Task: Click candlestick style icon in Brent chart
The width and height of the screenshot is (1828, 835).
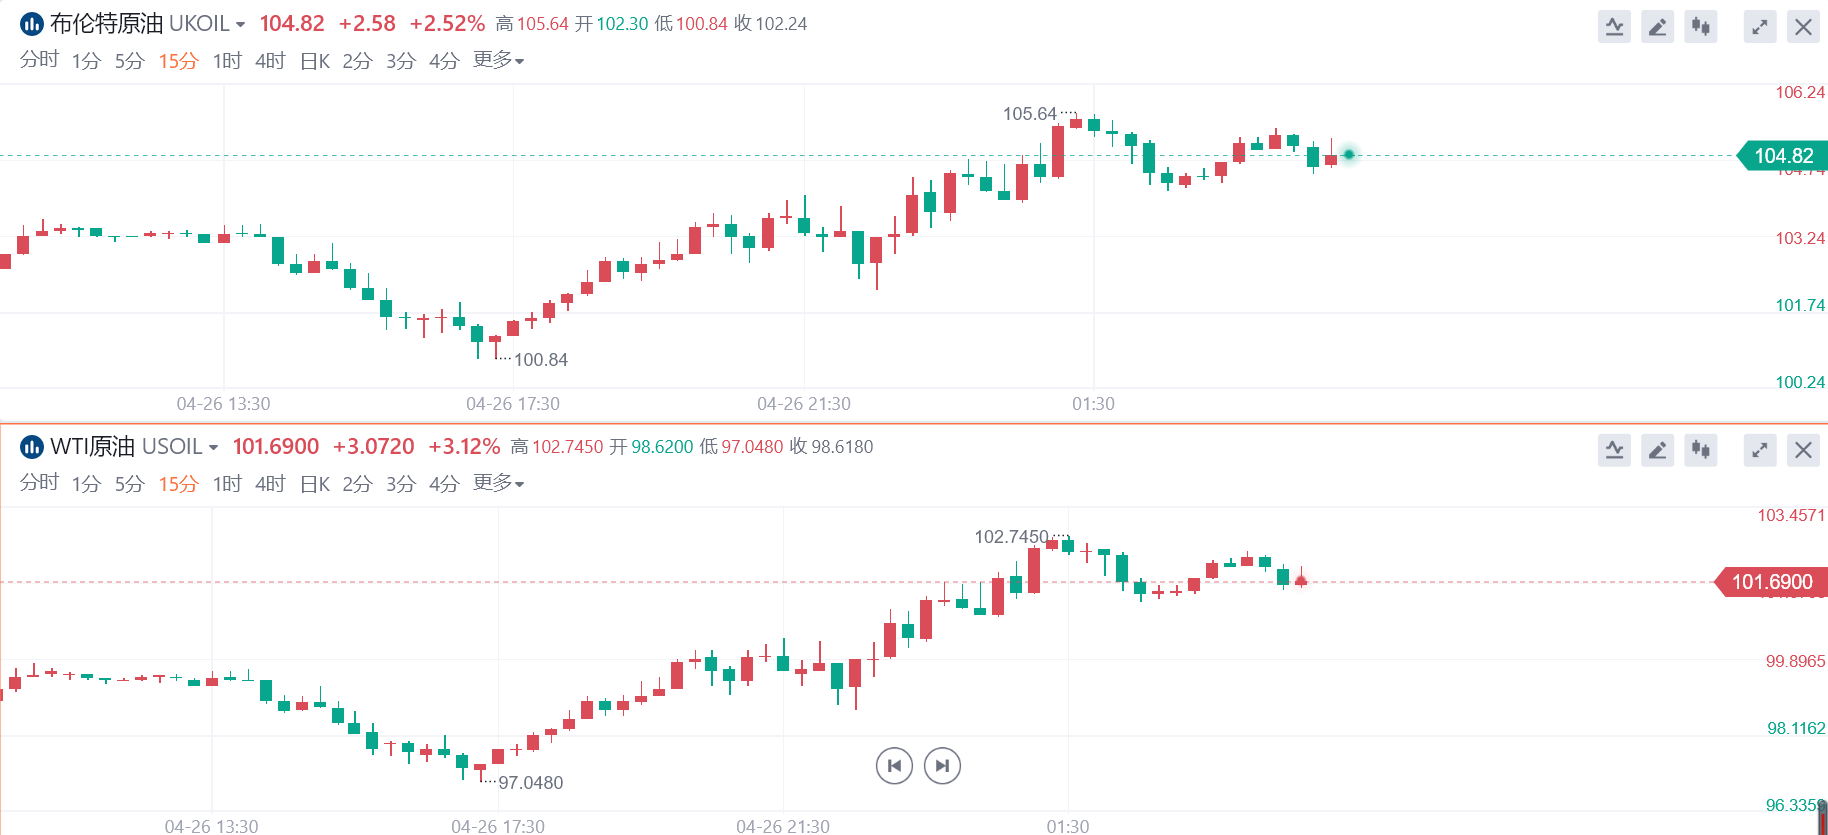Action: coord(1700,27)
